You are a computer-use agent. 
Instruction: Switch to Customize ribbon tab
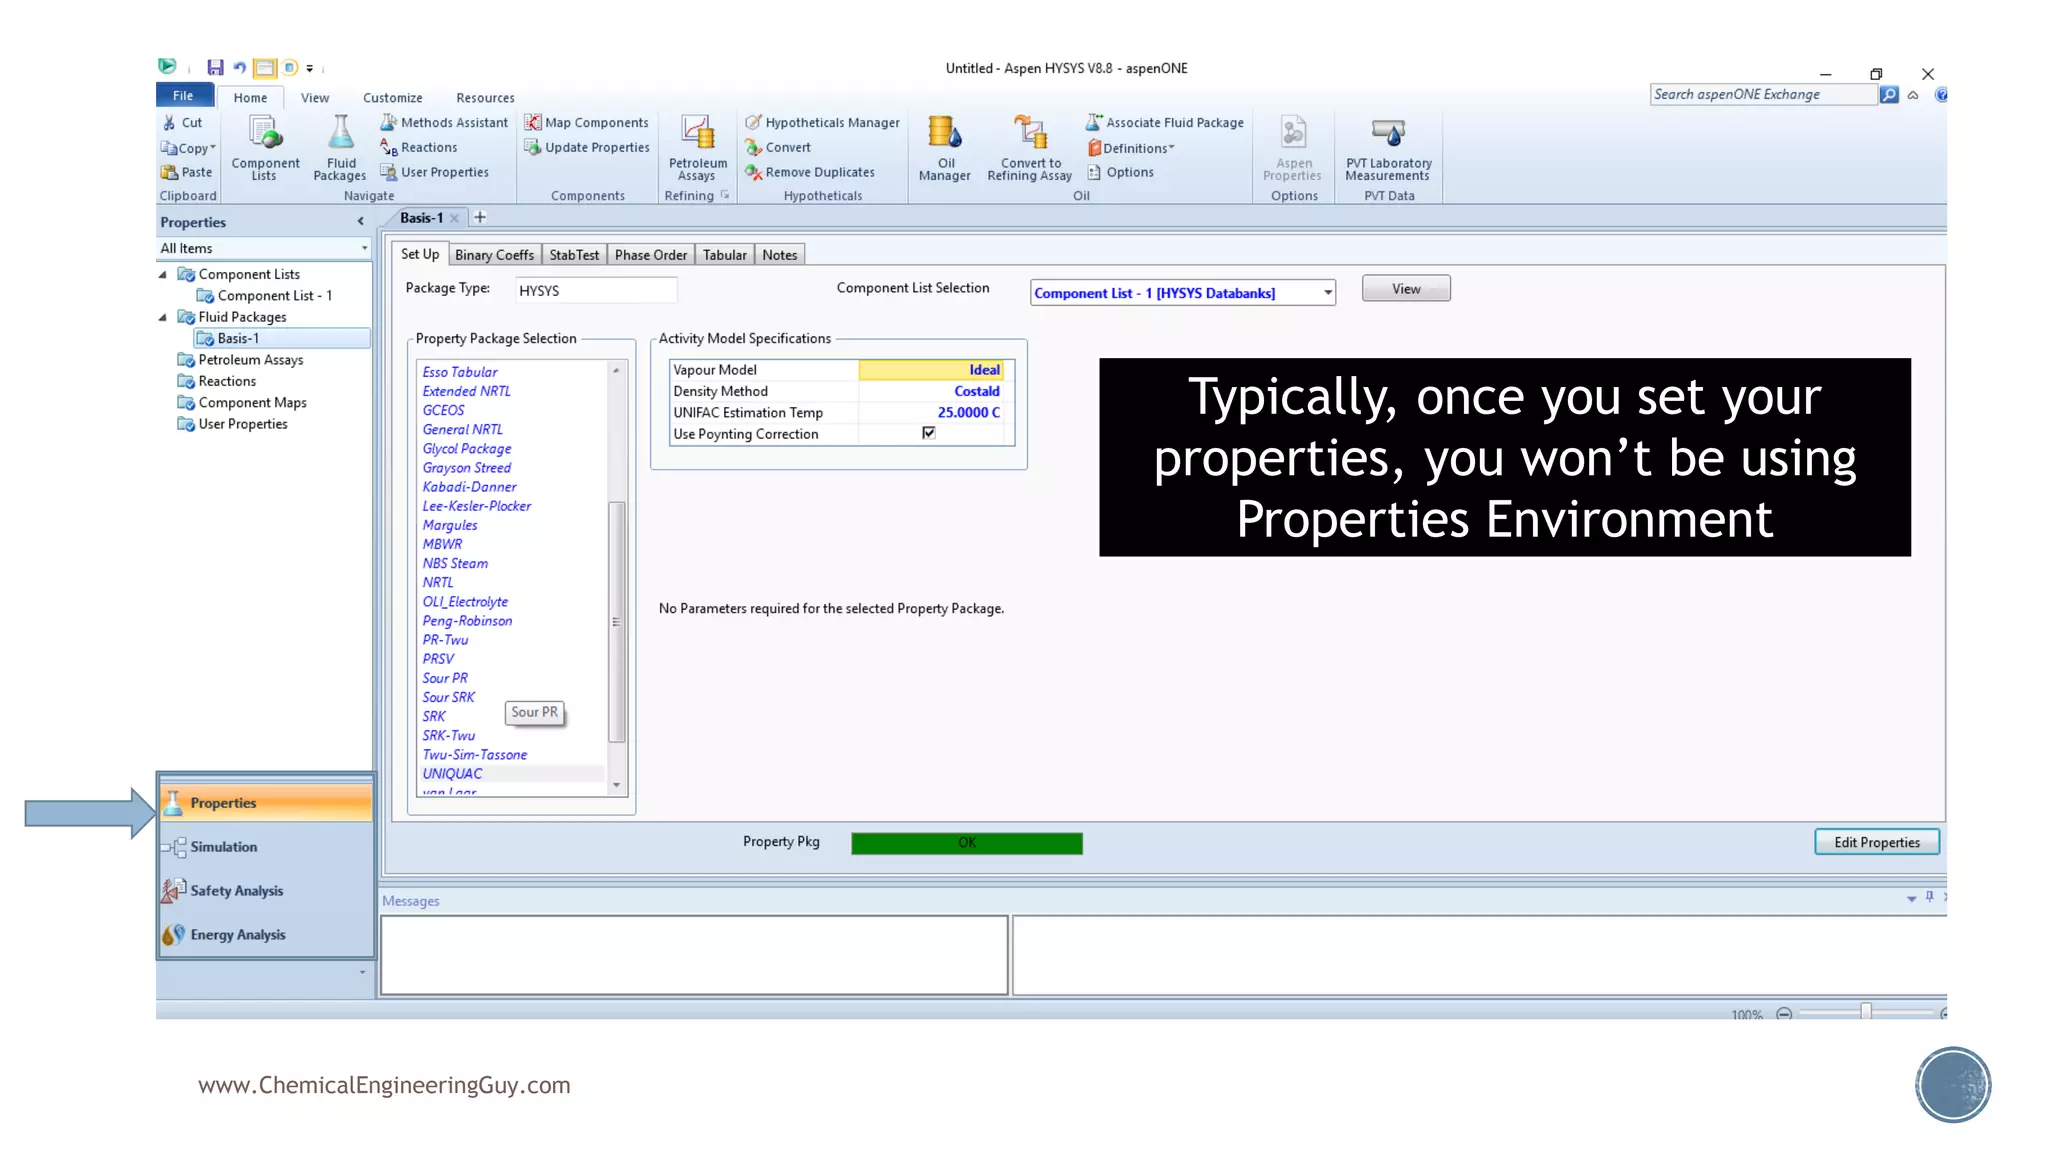pos(392,97)
